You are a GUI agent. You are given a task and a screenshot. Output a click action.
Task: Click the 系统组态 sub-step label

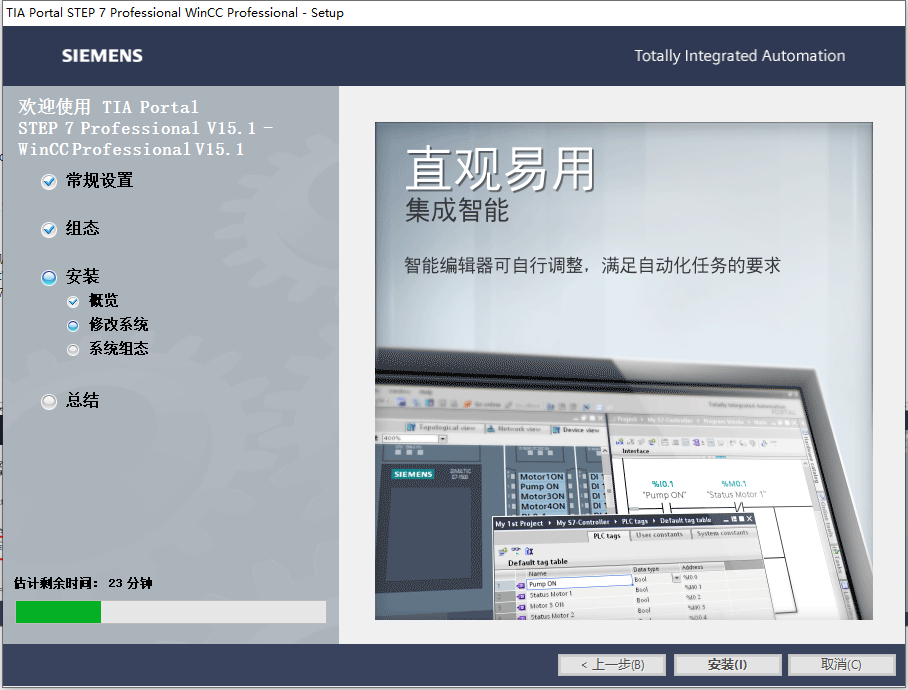(x=119, y=348)
